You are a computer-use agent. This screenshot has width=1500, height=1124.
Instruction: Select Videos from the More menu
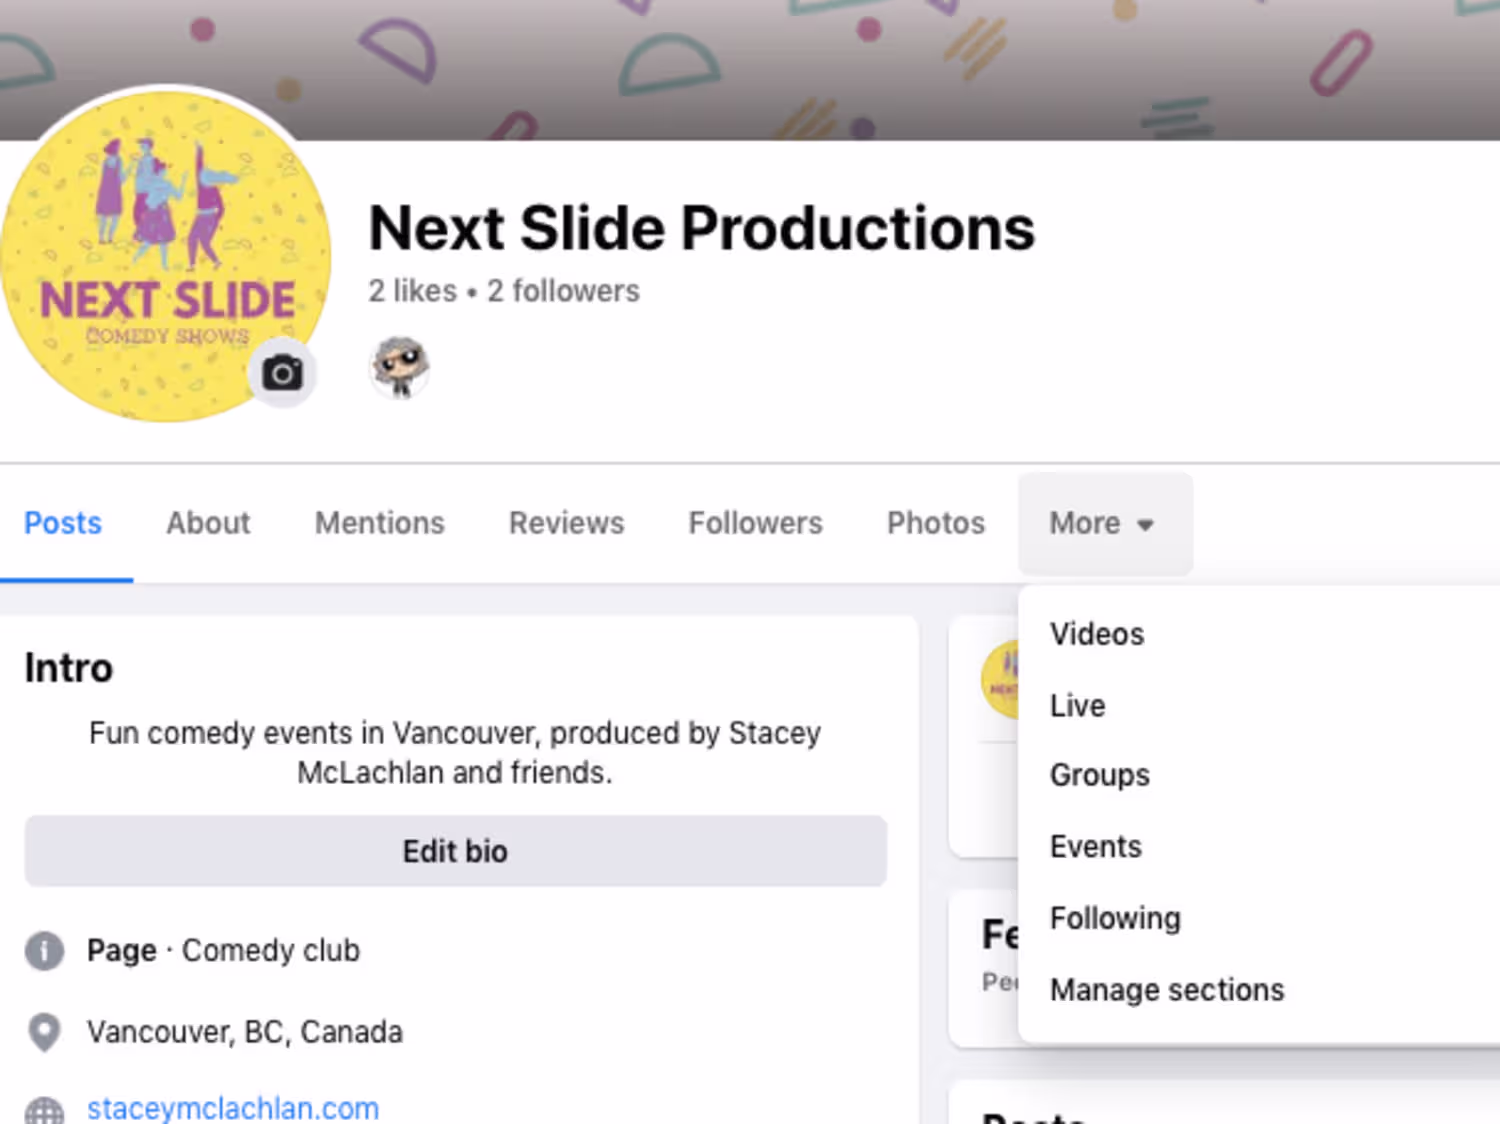(x=1097, y=634)
